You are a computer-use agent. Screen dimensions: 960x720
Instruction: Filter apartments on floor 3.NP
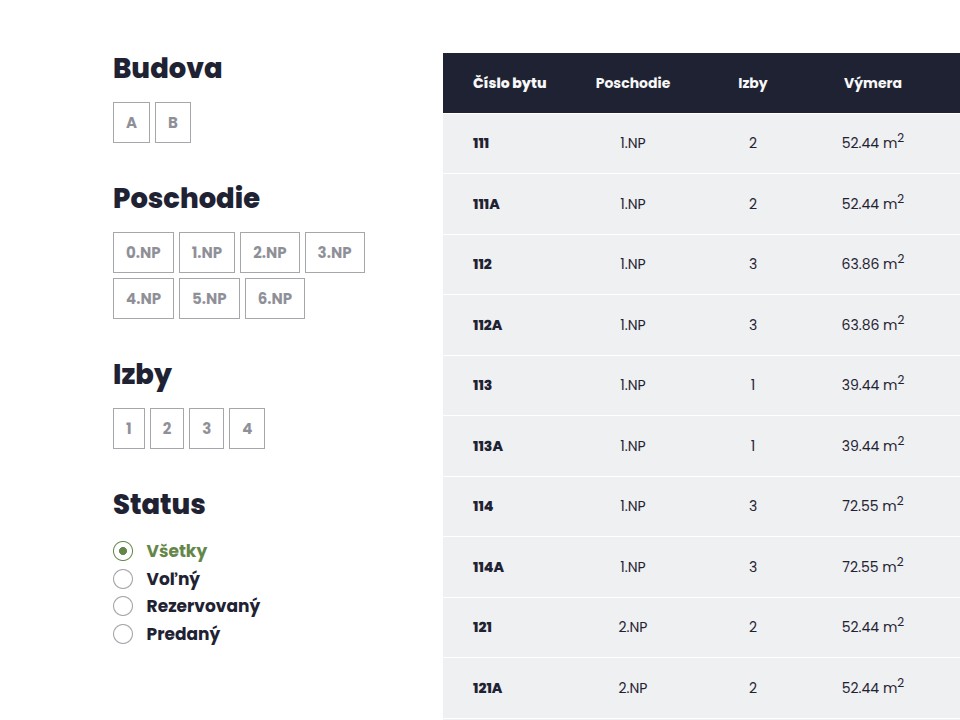click(334, 252)
